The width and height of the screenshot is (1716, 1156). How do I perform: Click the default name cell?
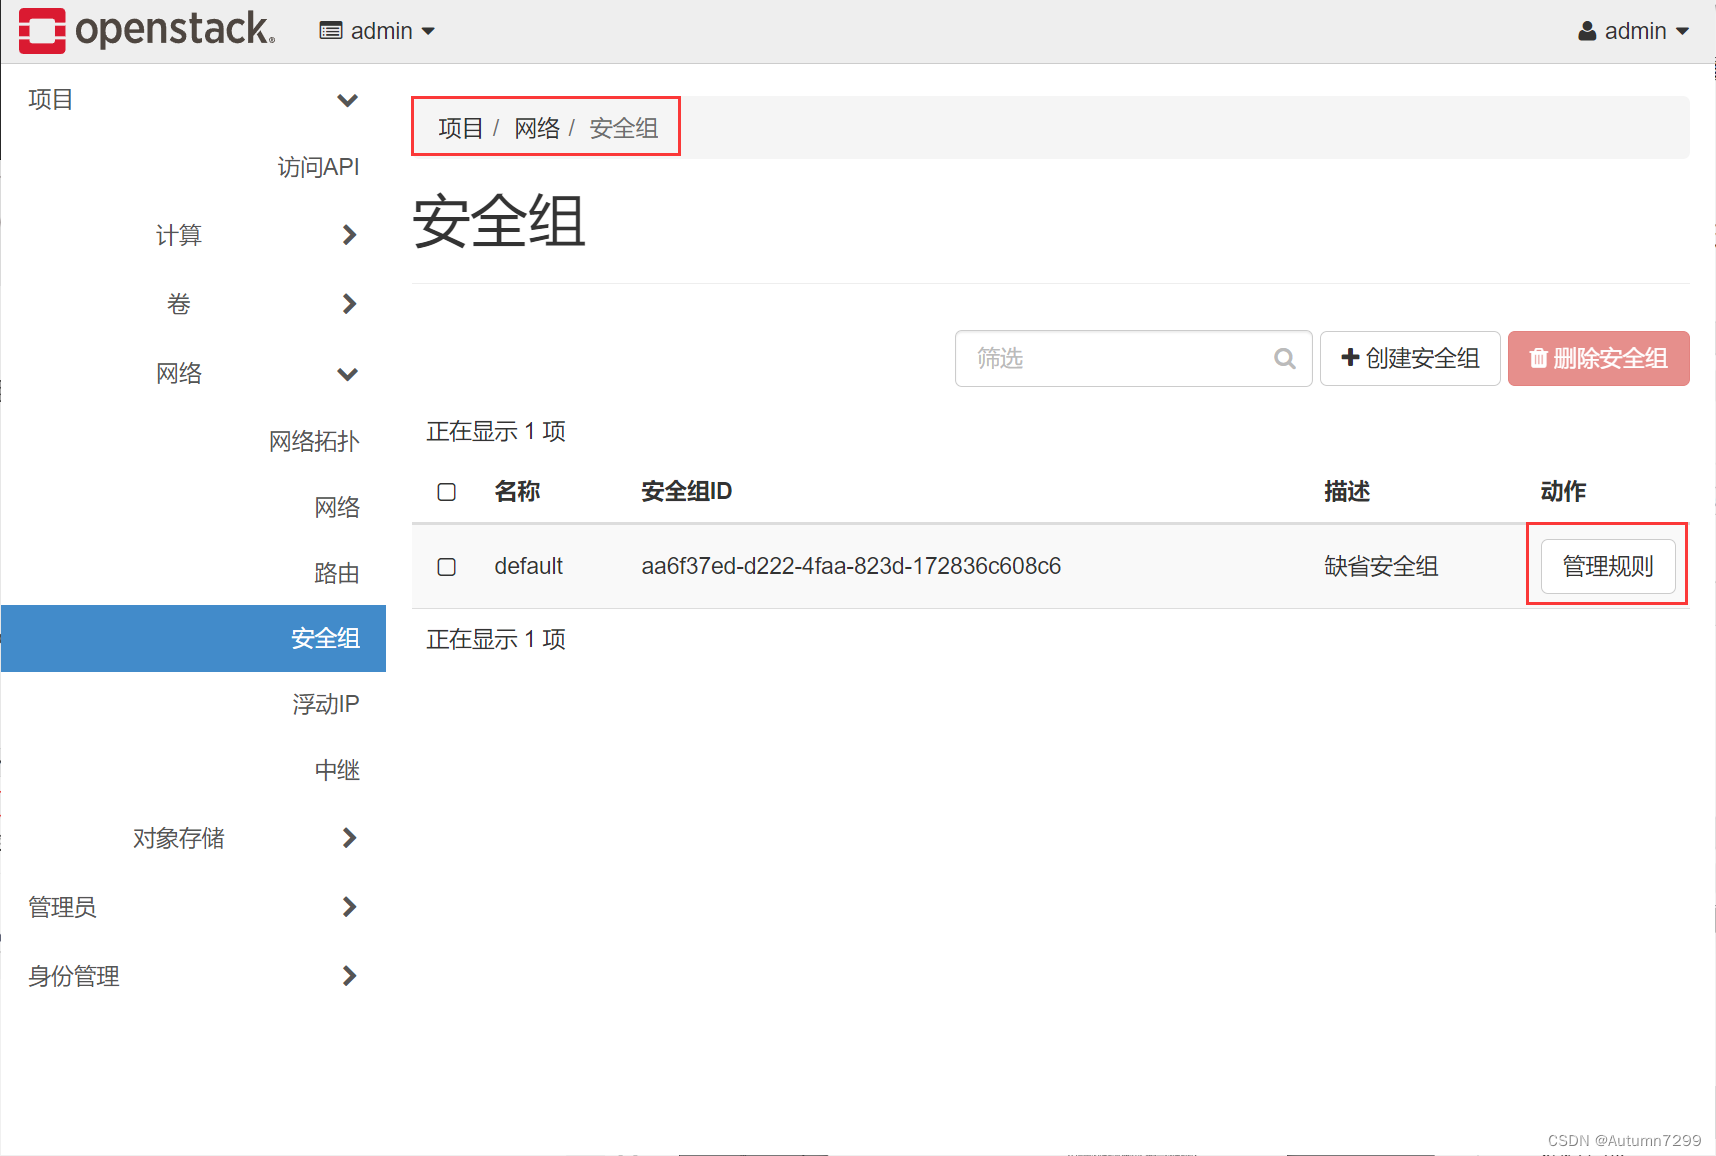click(528, 566)
